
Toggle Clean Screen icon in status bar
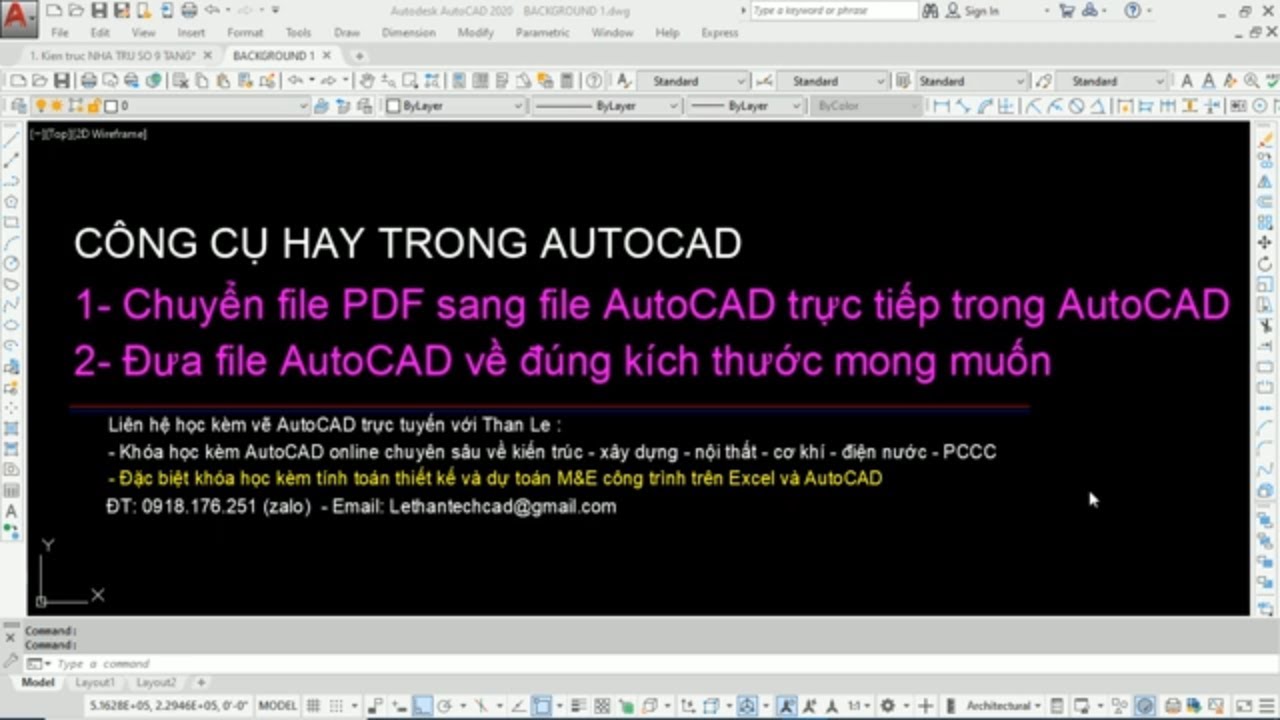tap(1244, 706)
